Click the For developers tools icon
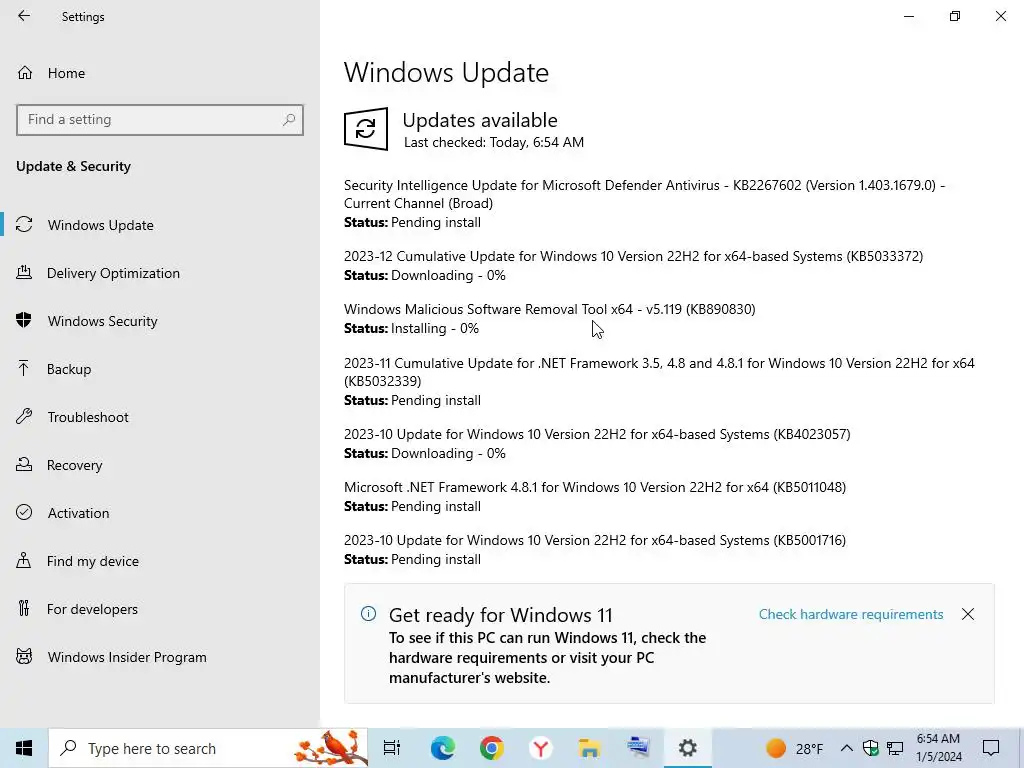Screen dimensions: 1024x768 pyautogui.click(x=24, y=609)
